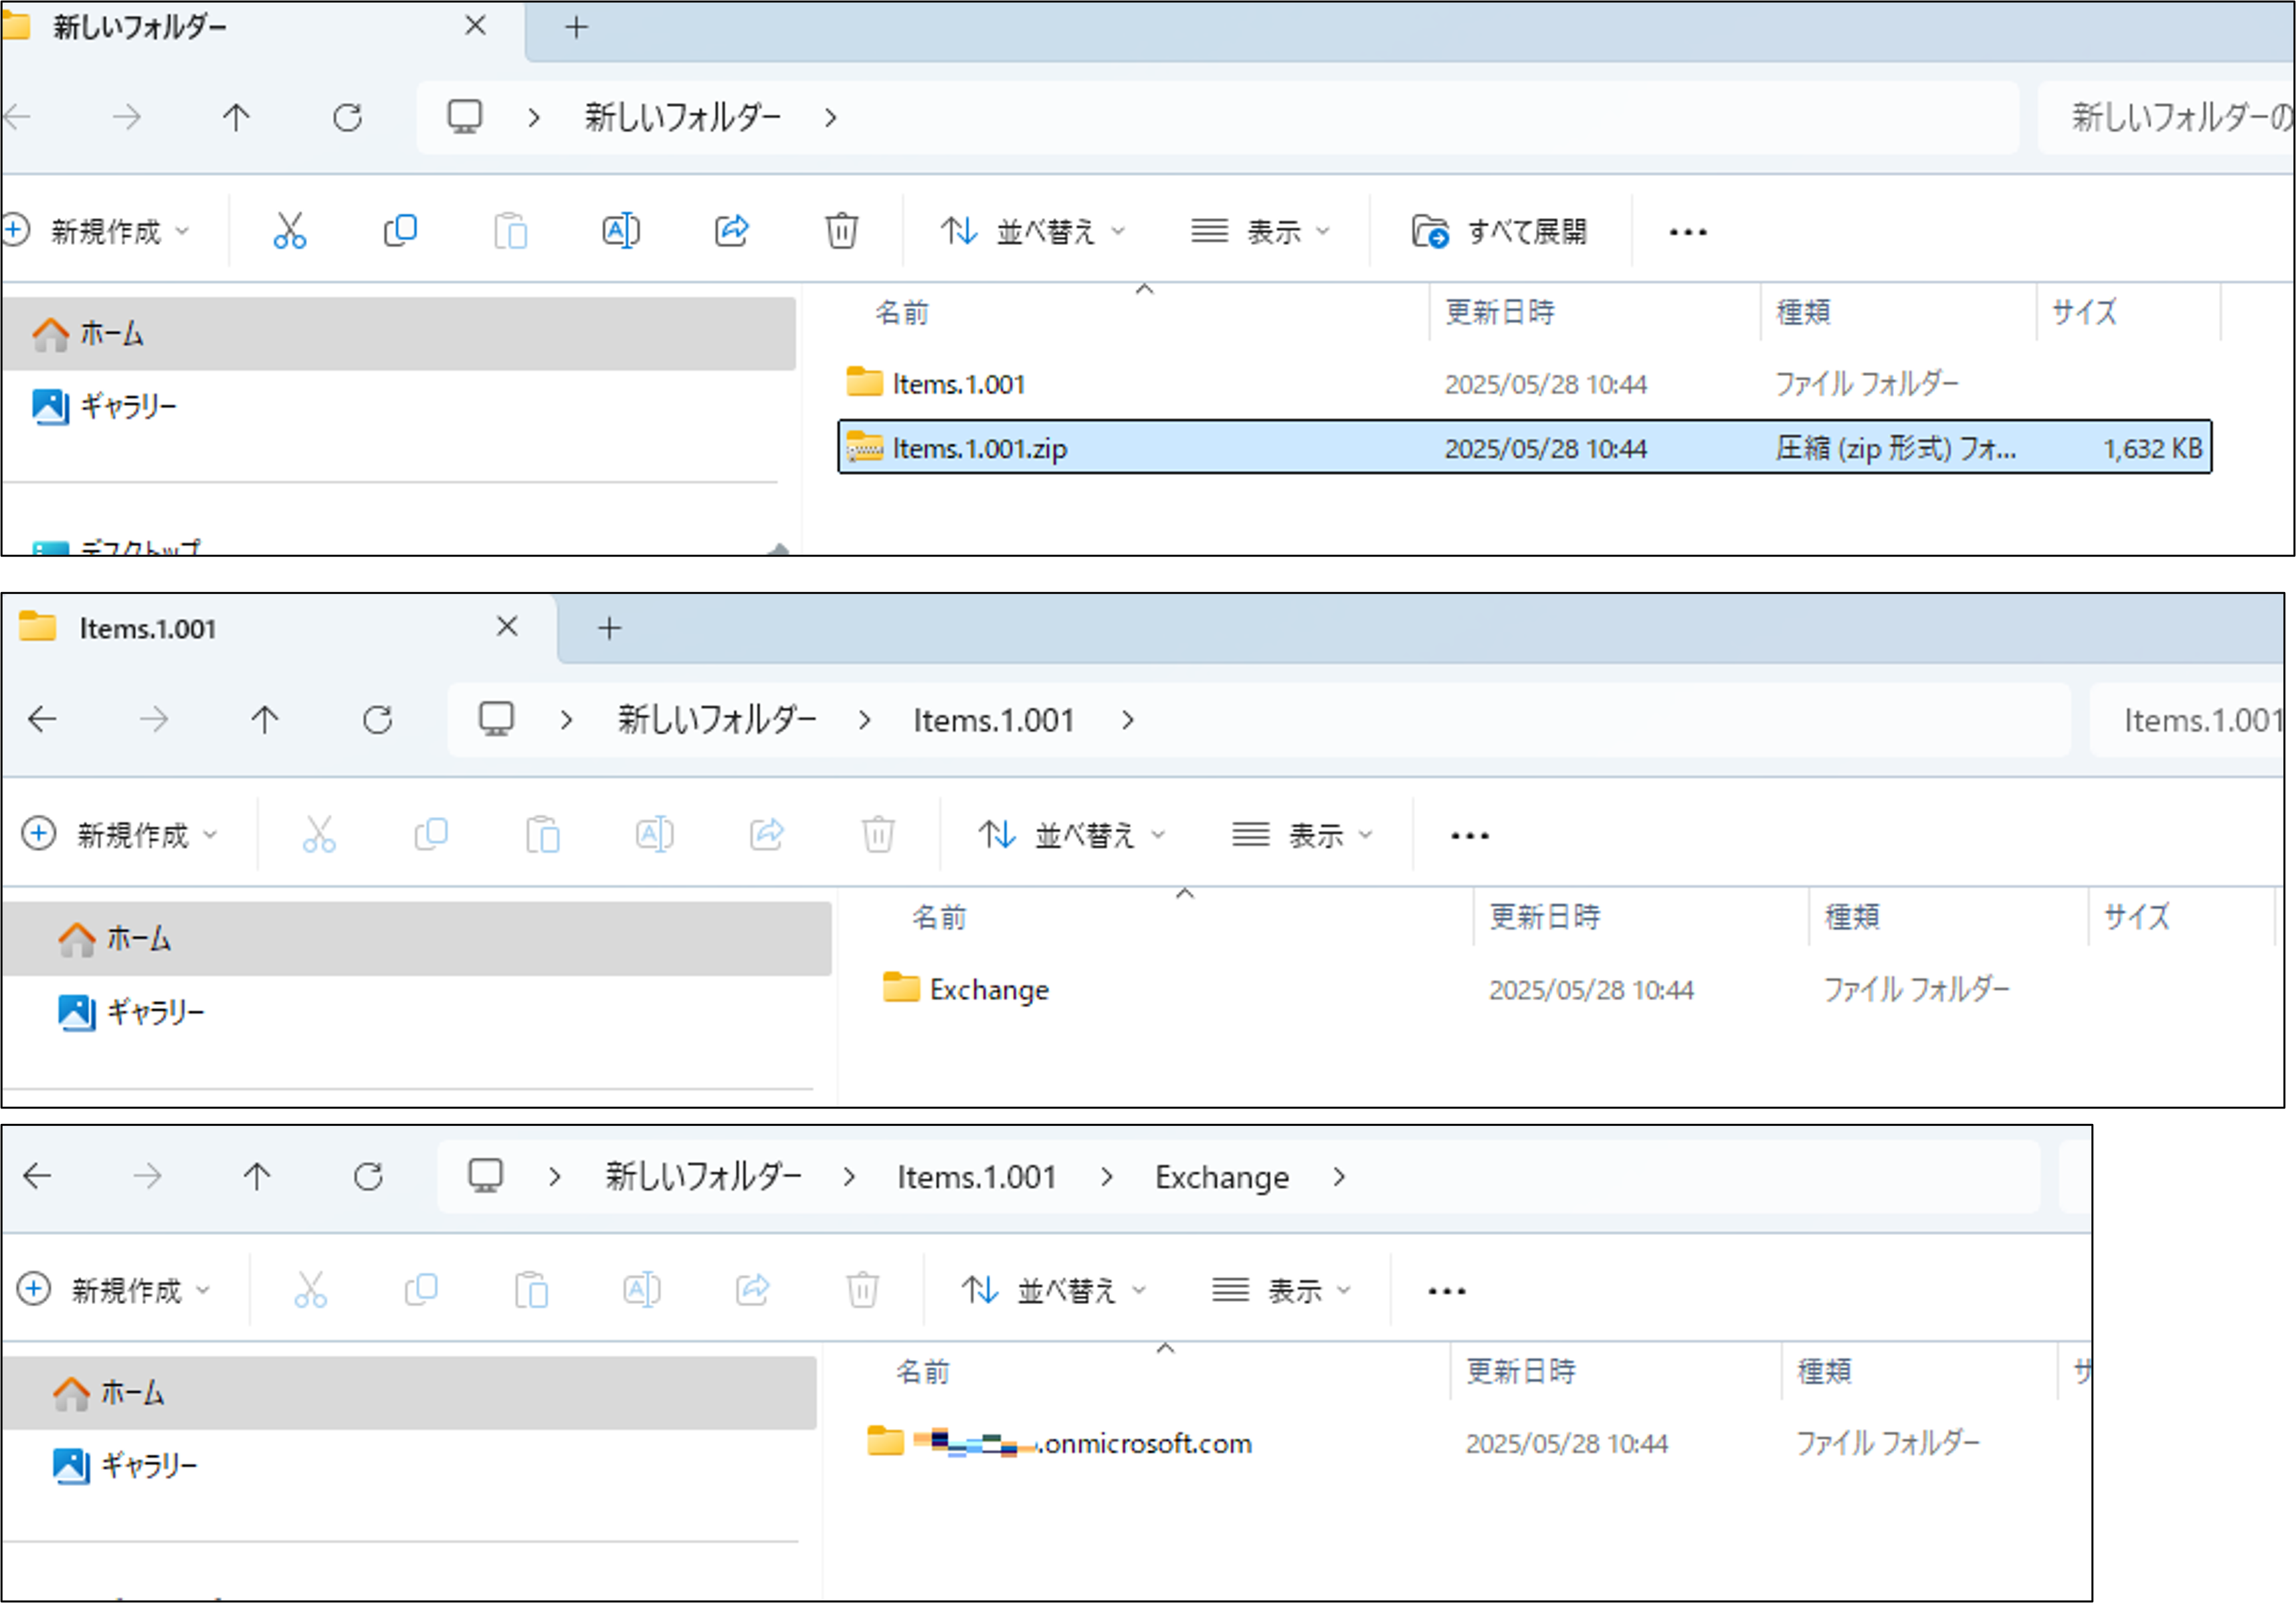Go up one level in top window
This screenshot has height=1603, width=2296.
click(x=236, y=117)
